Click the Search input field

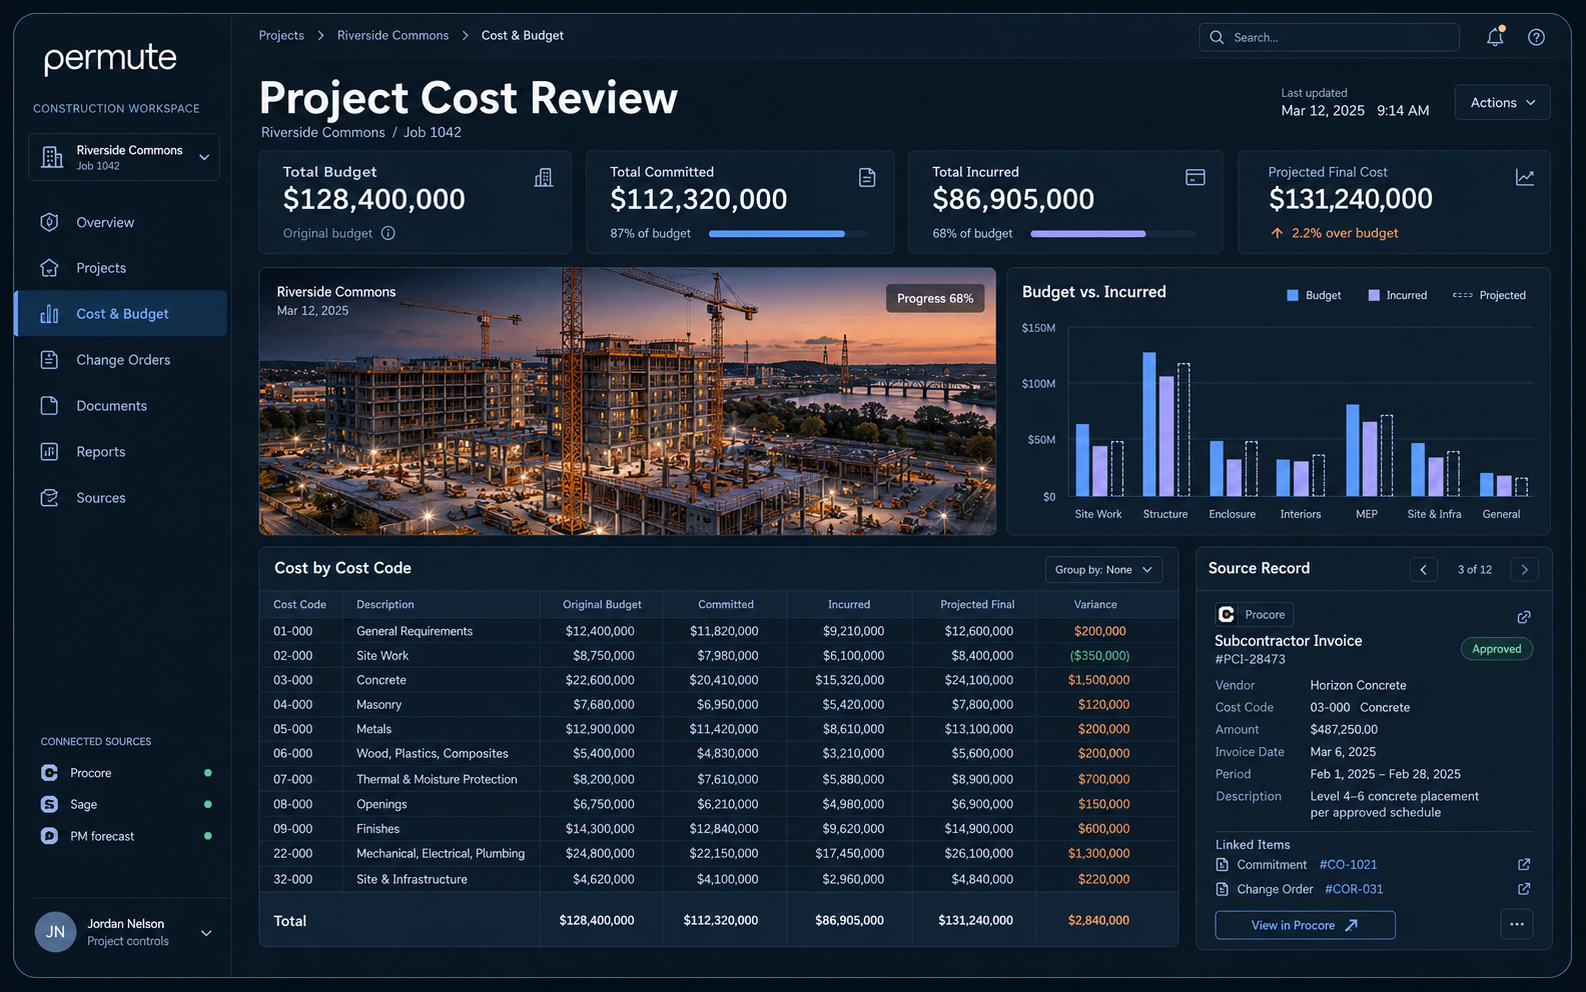pos(1329,37)
